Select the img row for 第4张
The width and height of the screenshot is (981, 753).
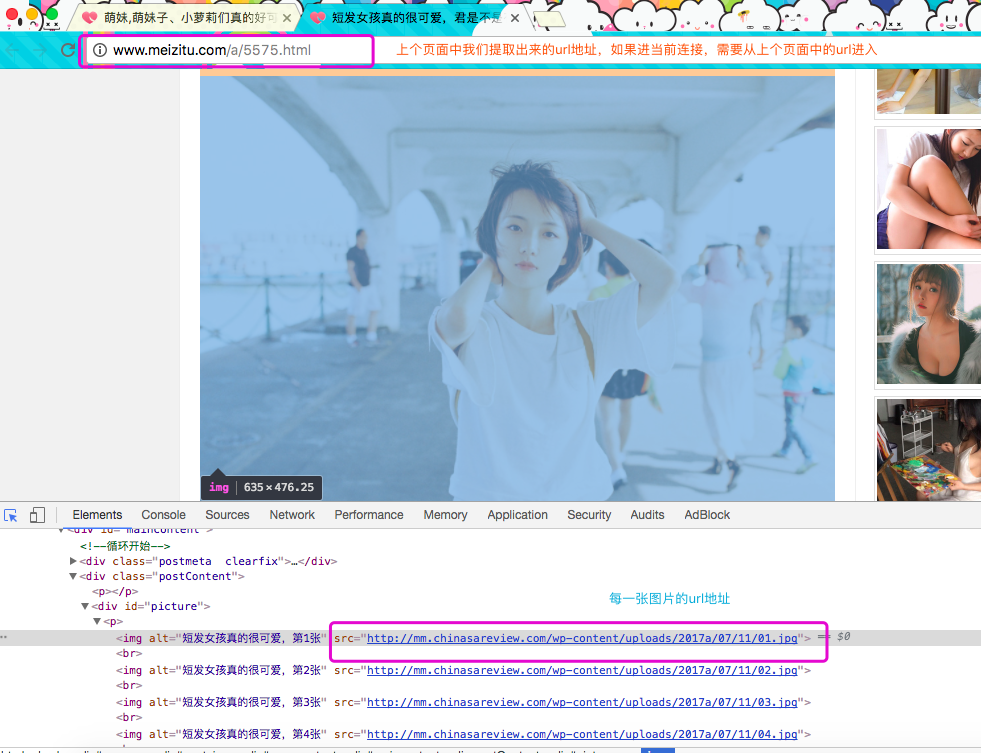coord(464,734)
